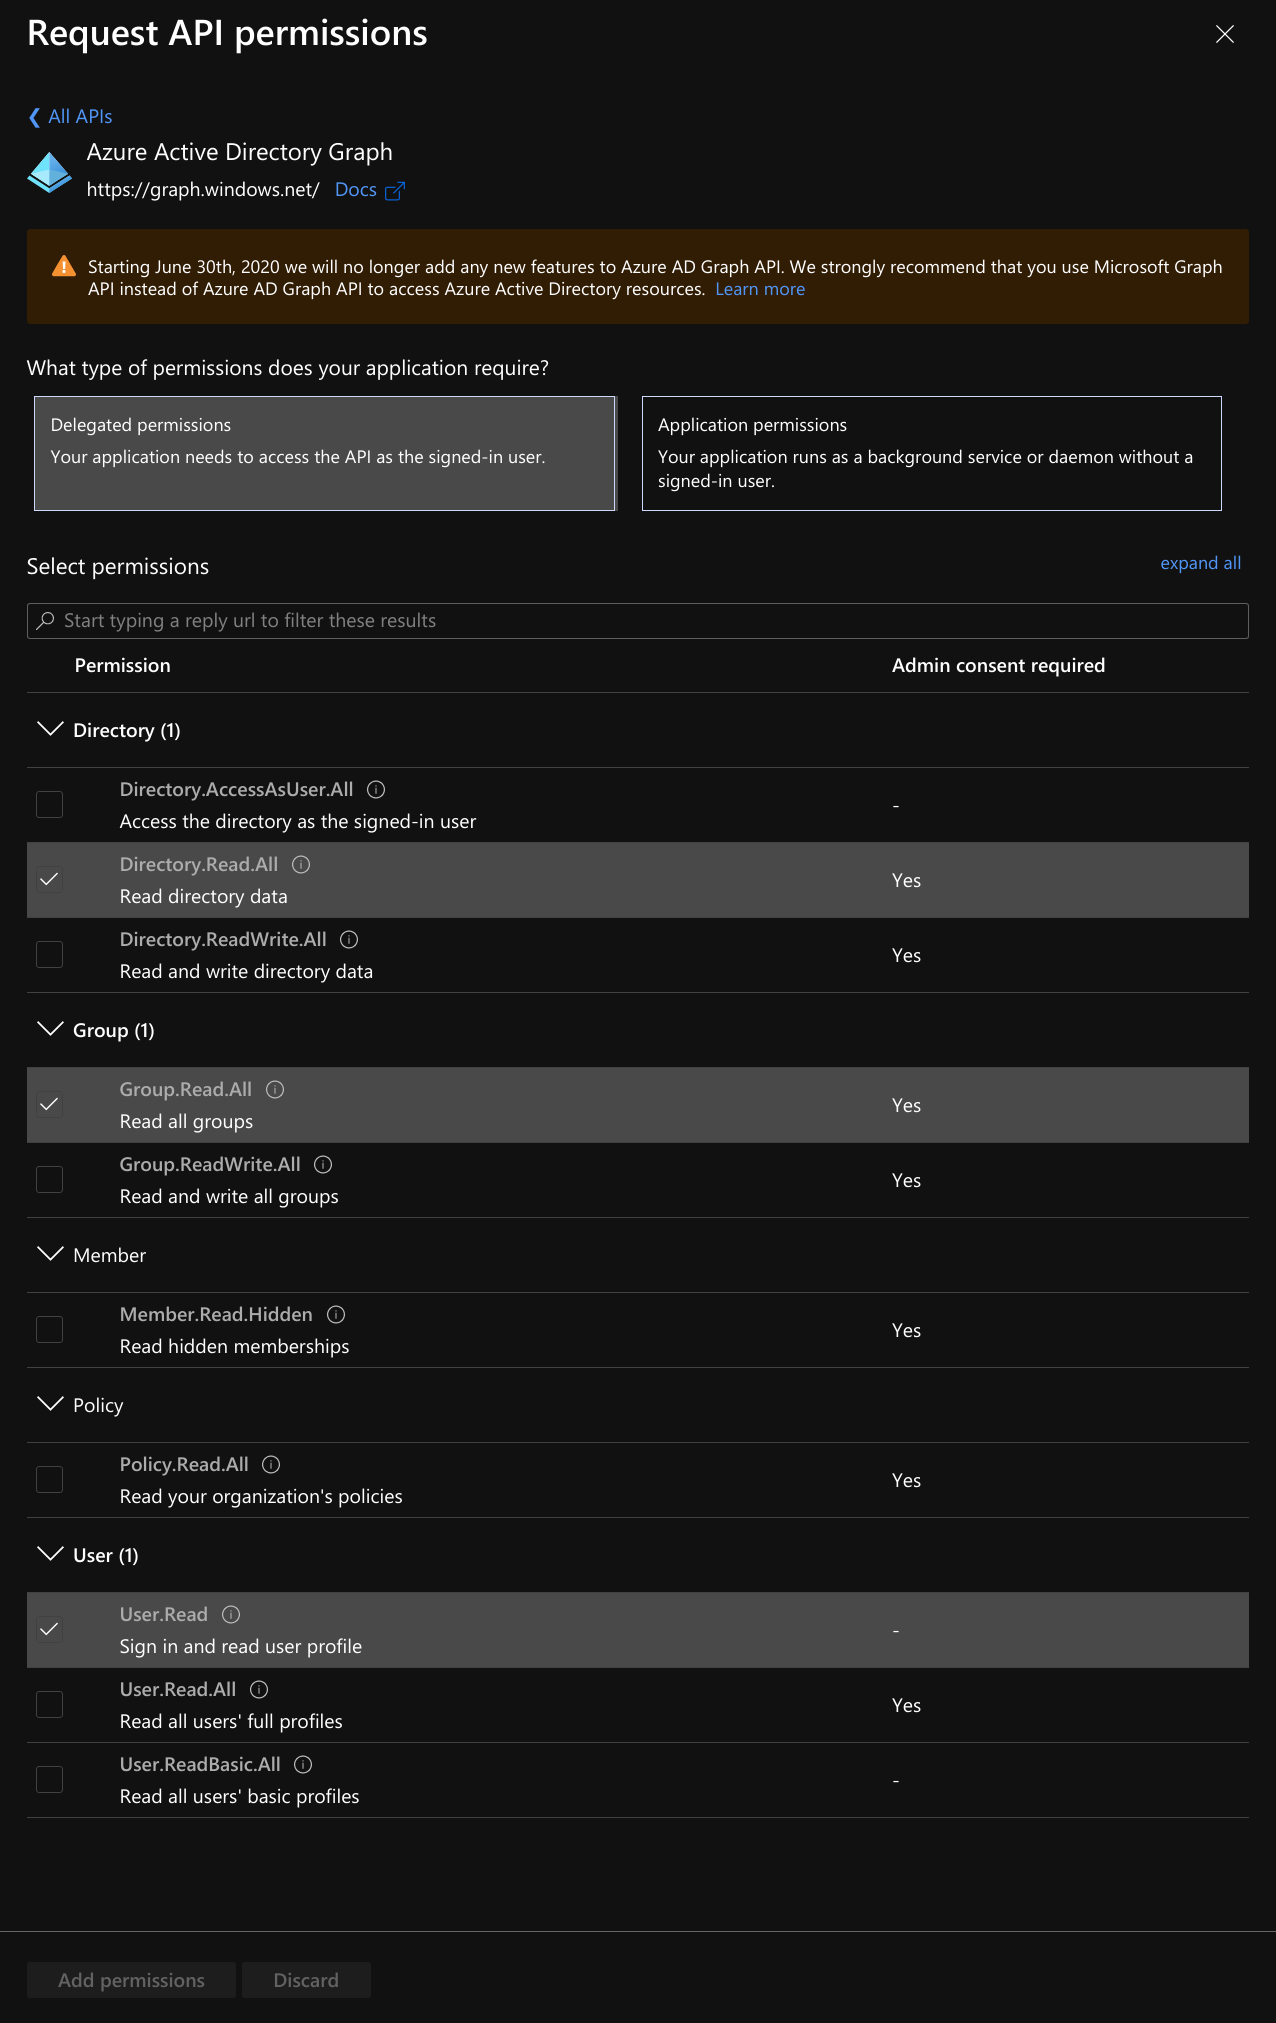
Task: Click the info icon next to Directory.AccessAsUser.All
Action: click(376, 790)
